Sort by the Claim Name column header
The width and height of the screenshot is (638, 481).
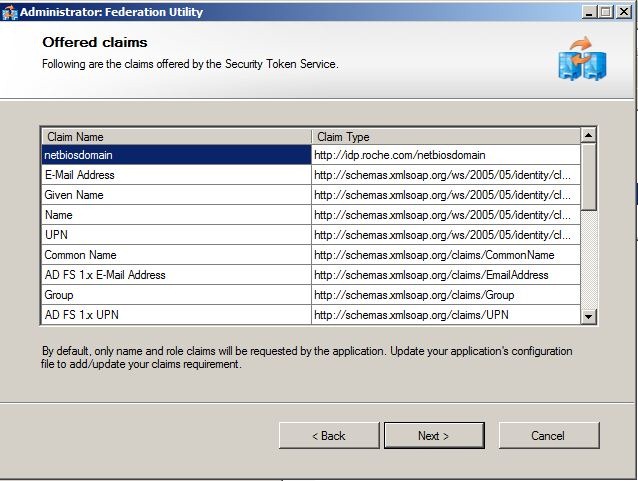(x=175, y=136)
